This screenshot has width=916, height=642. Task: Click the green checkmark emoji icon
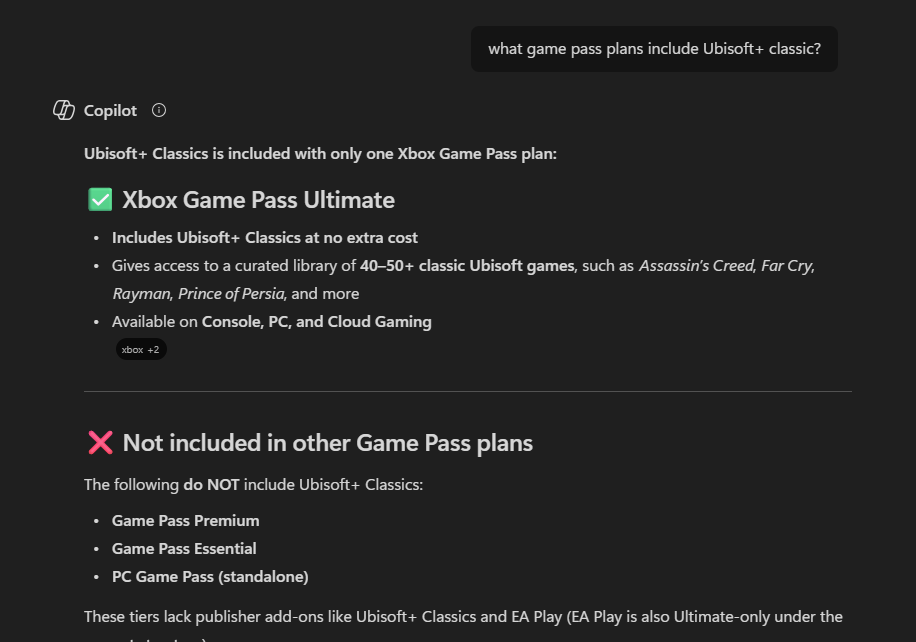[100, 200]
